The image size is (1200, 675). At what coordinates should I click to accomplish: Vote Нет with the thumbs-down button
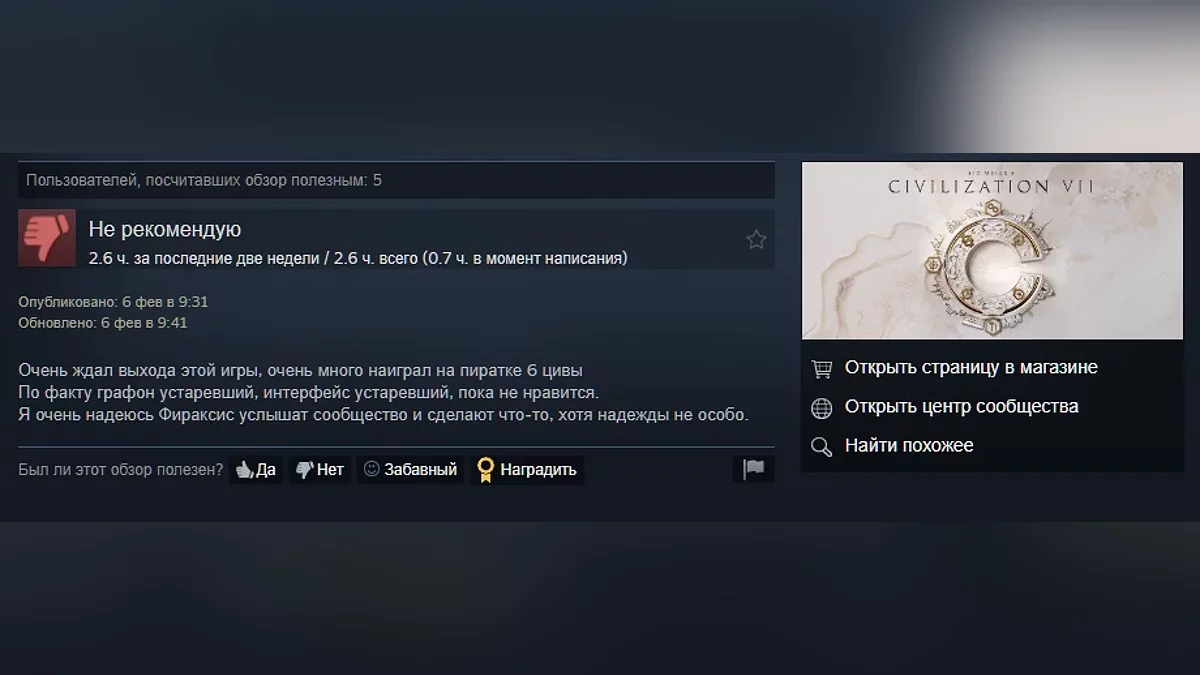[x=320, y=470]
